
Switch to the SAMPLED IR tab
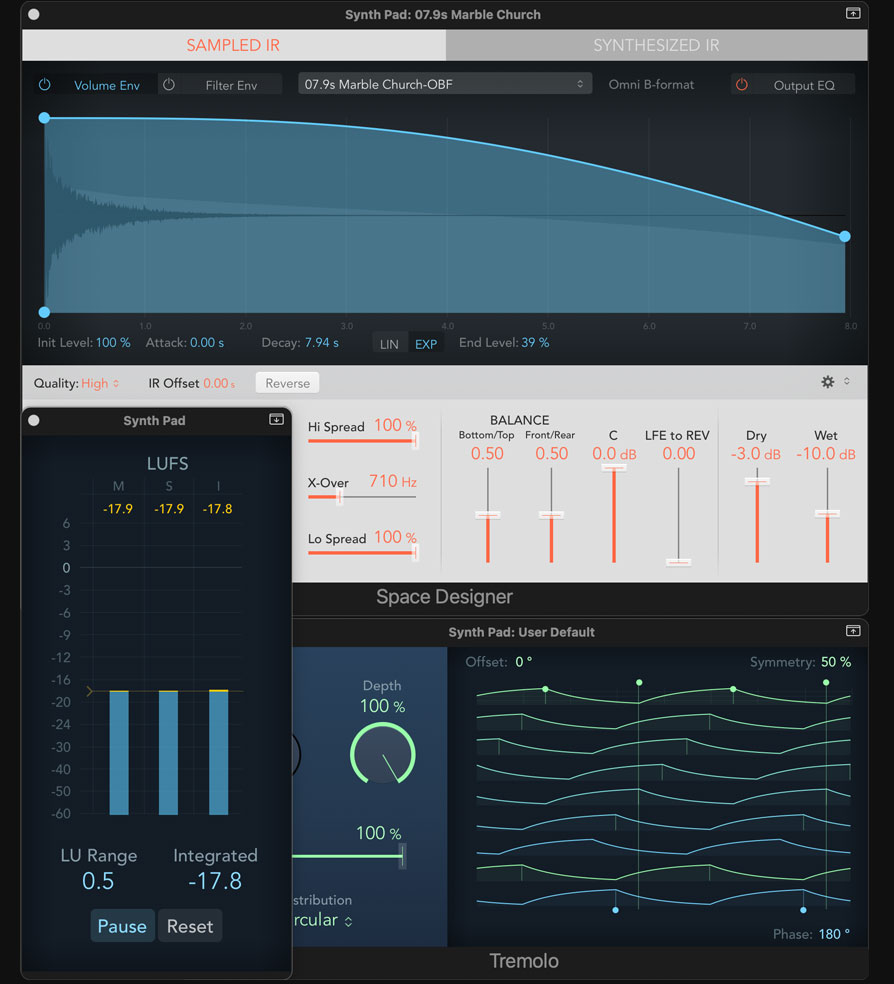[233, 45]
